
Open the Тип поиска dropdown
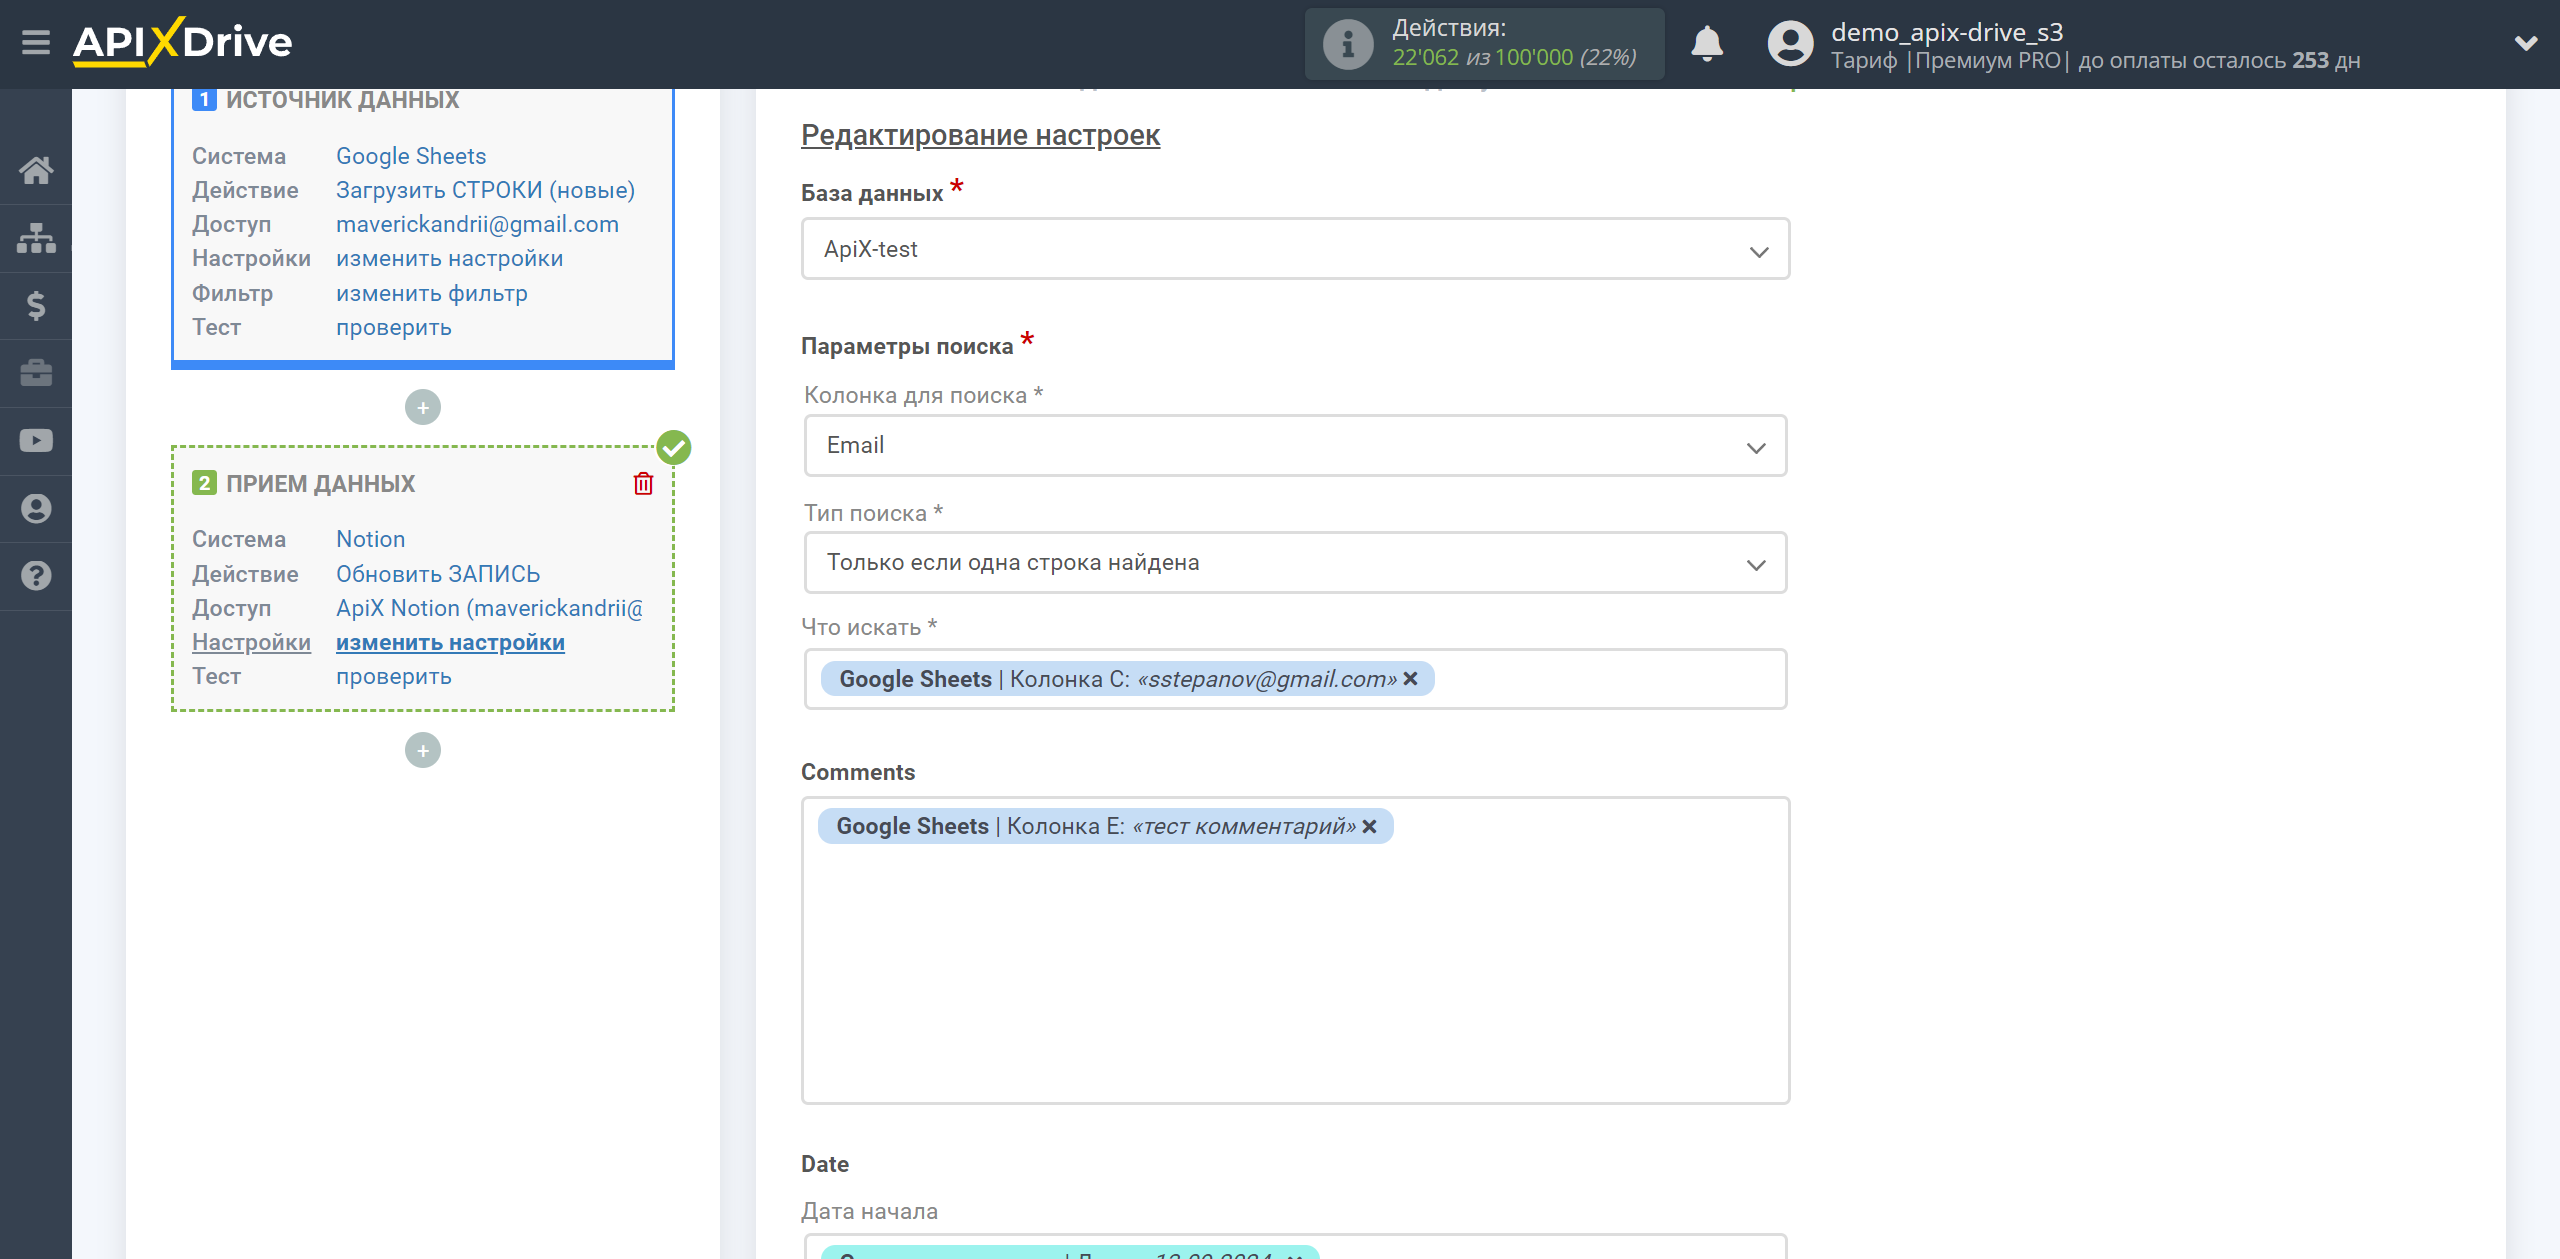1295,562
